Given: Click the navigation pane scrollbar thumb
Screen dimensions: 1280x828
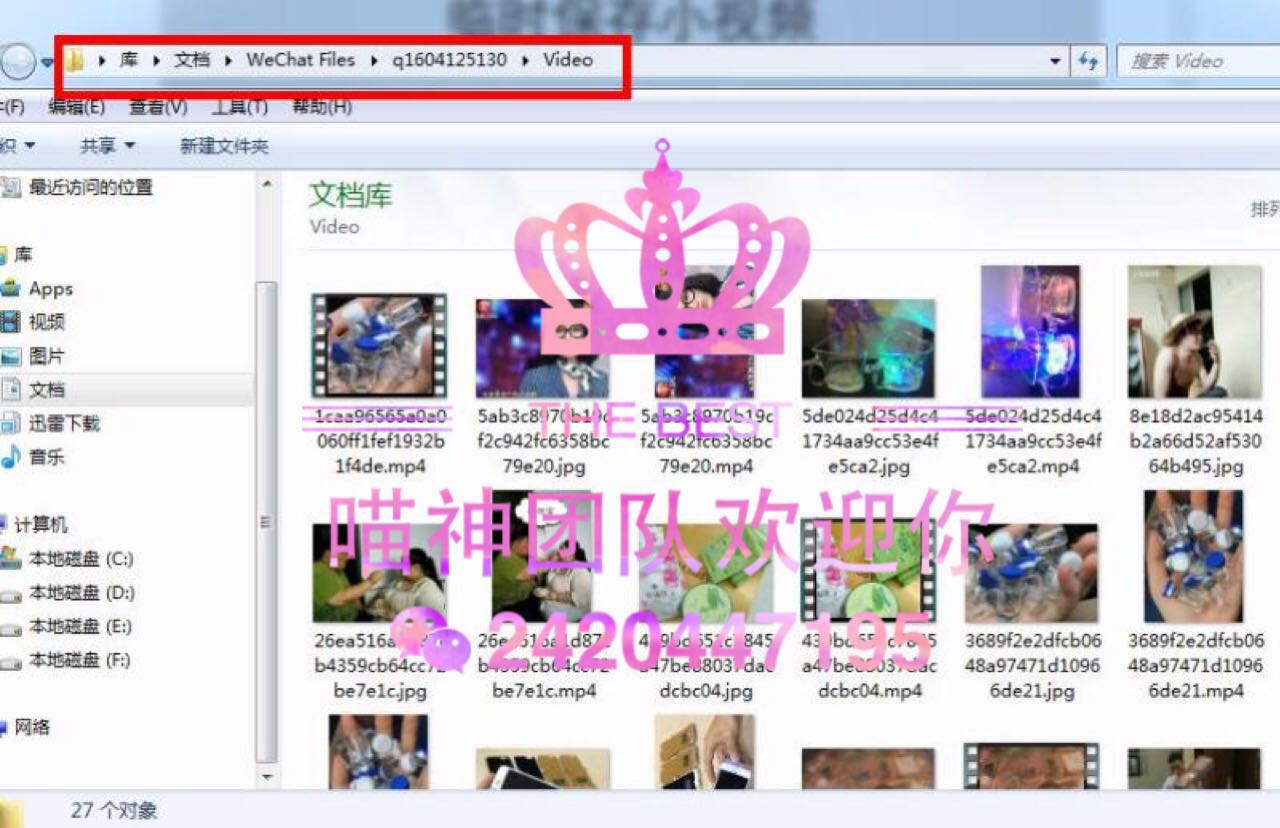Looking at the screenshot, I should [x=266, y=520].
